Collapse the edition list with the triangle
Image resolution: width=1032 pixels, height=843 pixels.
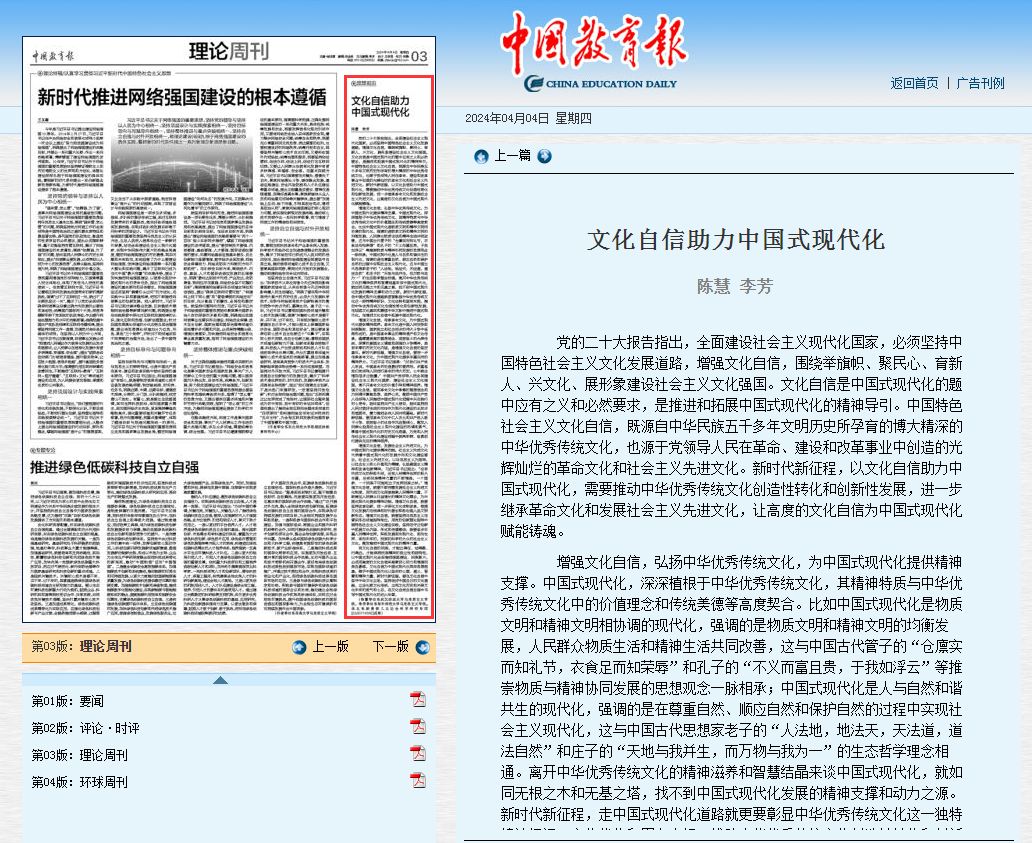pos(220,680)
